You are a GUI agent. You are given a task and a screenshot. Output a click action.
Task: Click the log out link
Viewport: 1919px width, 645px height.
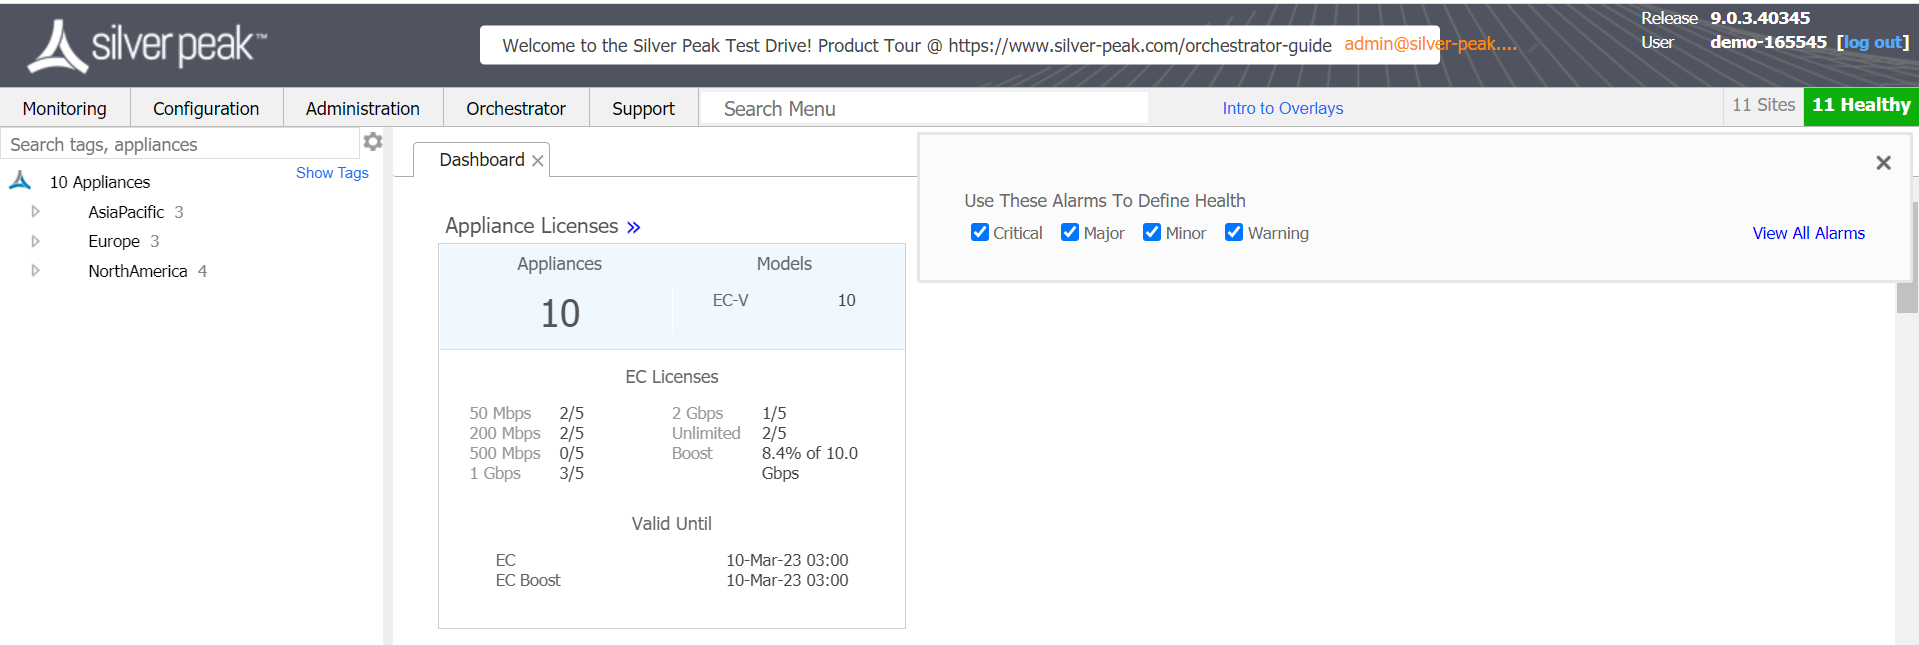1873,42
